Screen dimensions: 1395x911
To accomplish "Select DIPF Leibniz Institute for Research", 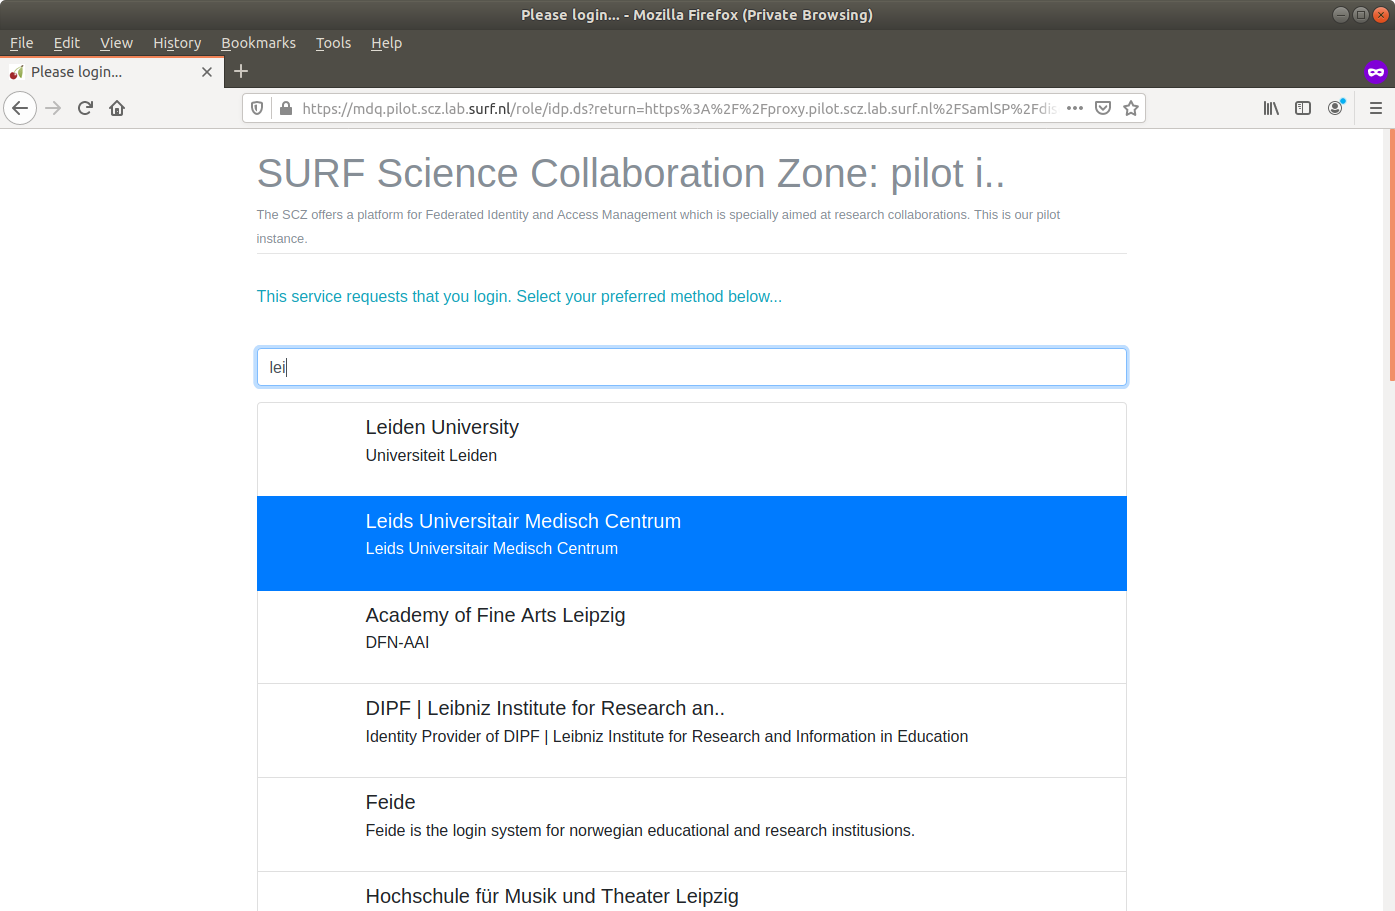I will point(692,731).
